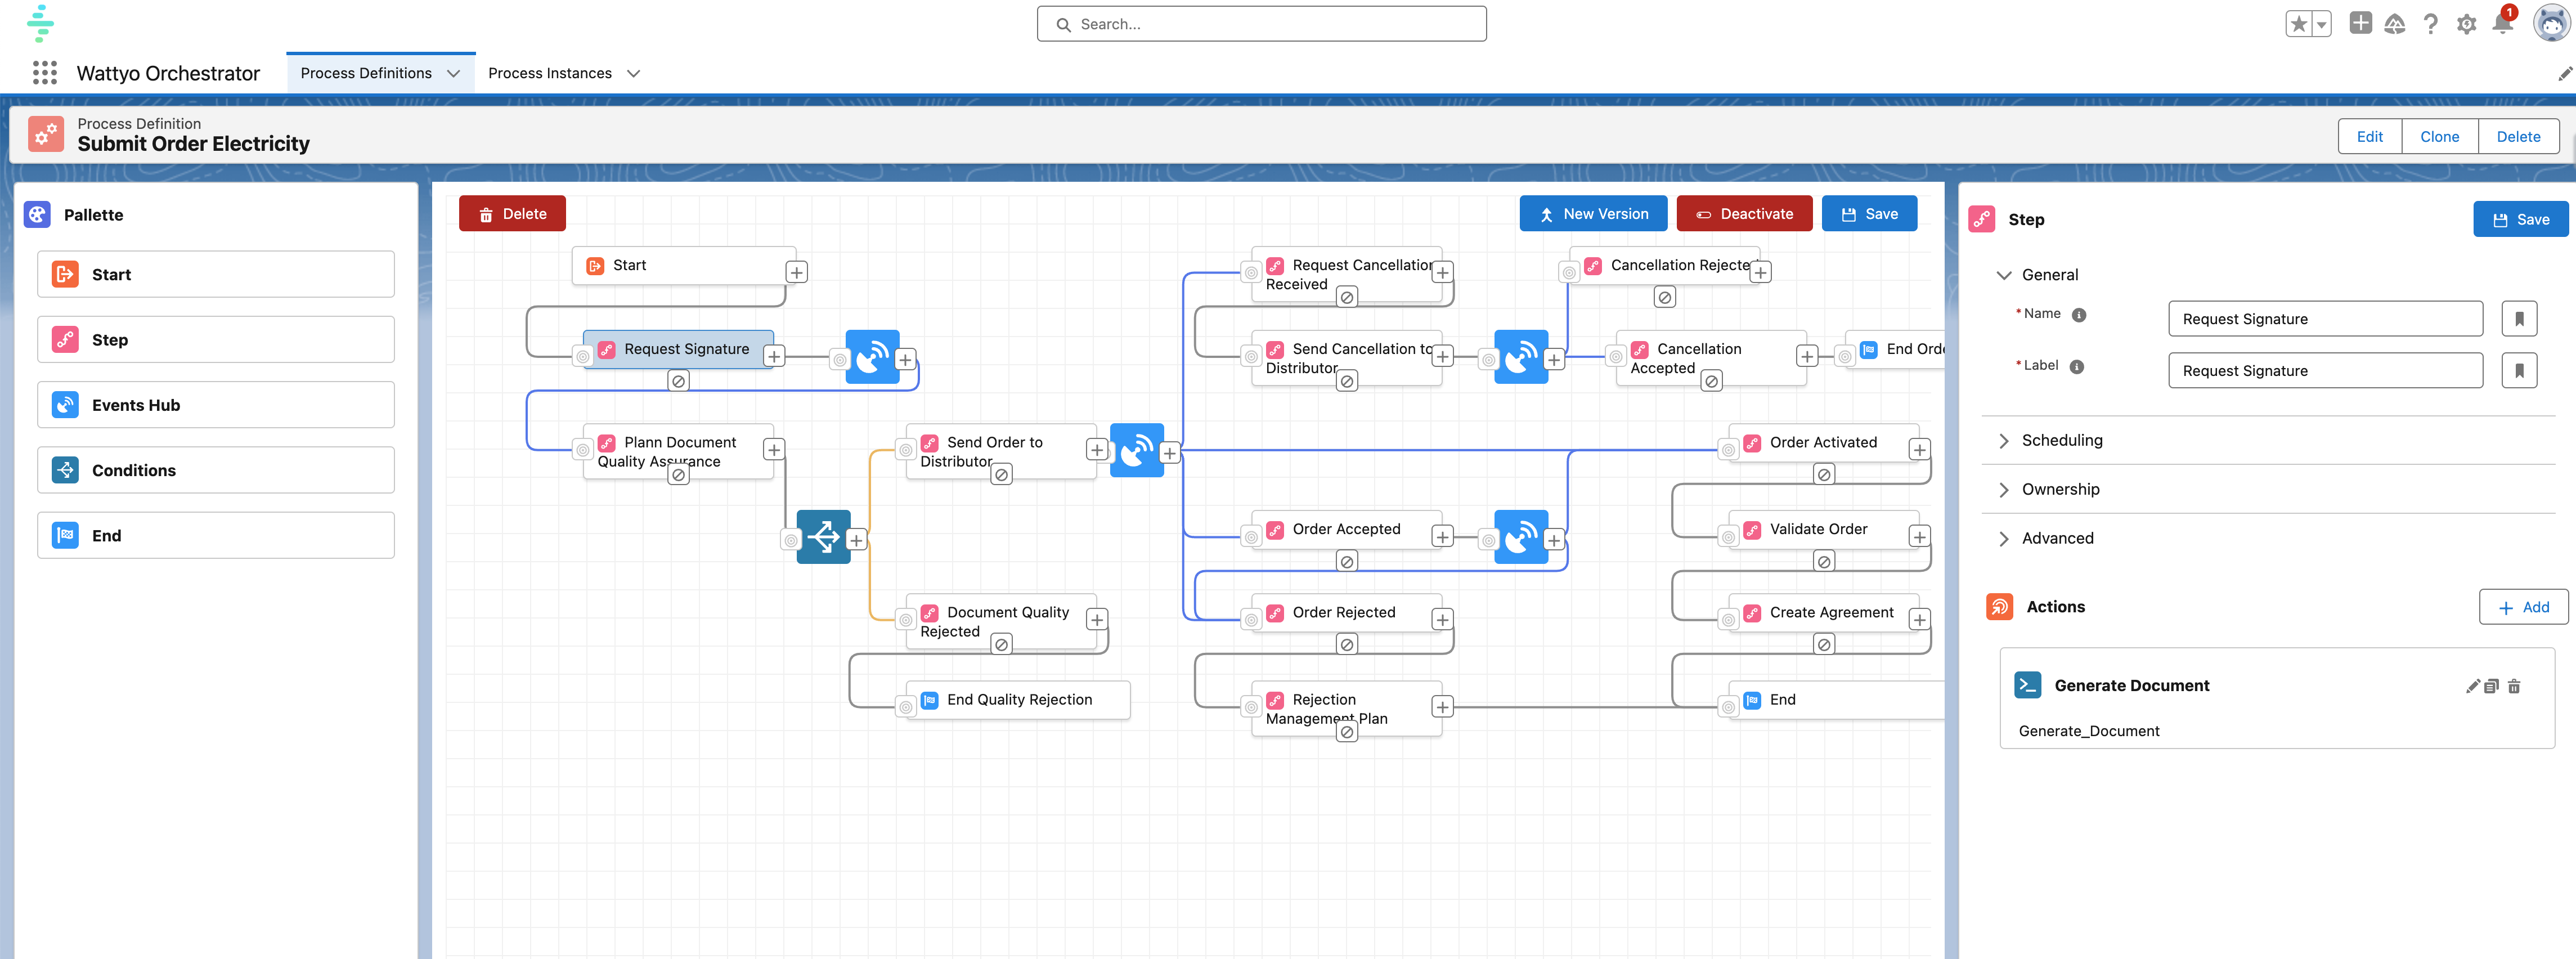Click the edit pencil in navigation bar
This screenshot has width=2576, height=959.
pos(2564,74)
